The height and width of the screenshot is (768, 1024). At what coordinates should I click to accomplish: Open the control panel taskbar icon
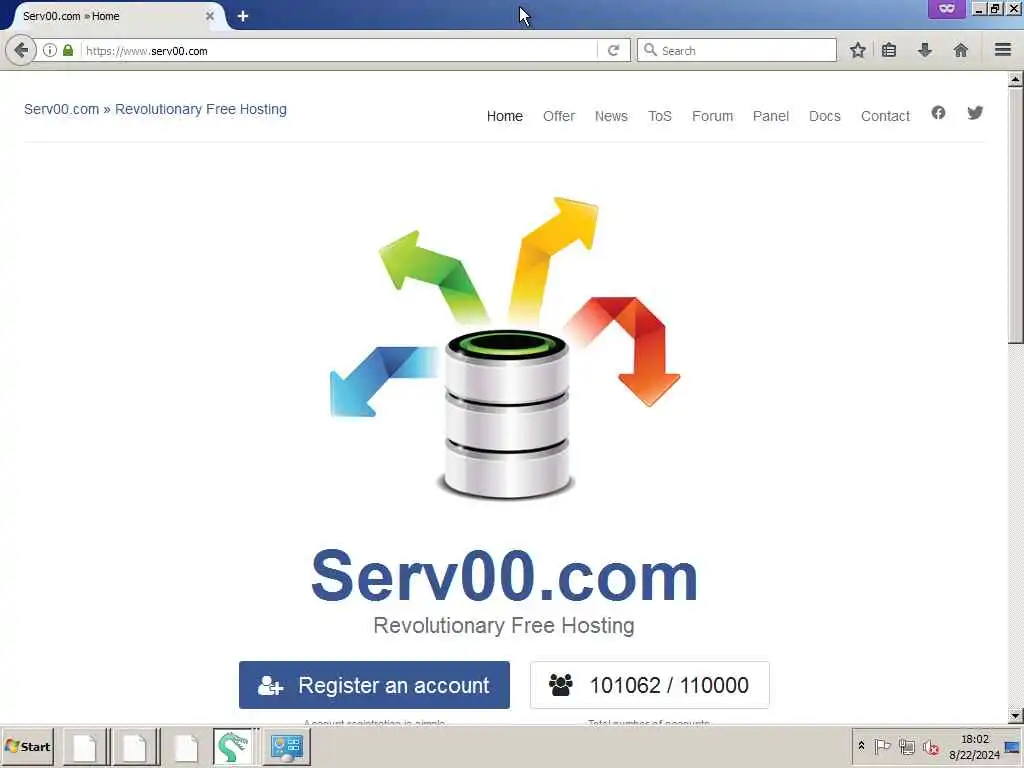(x=287, y=747)
